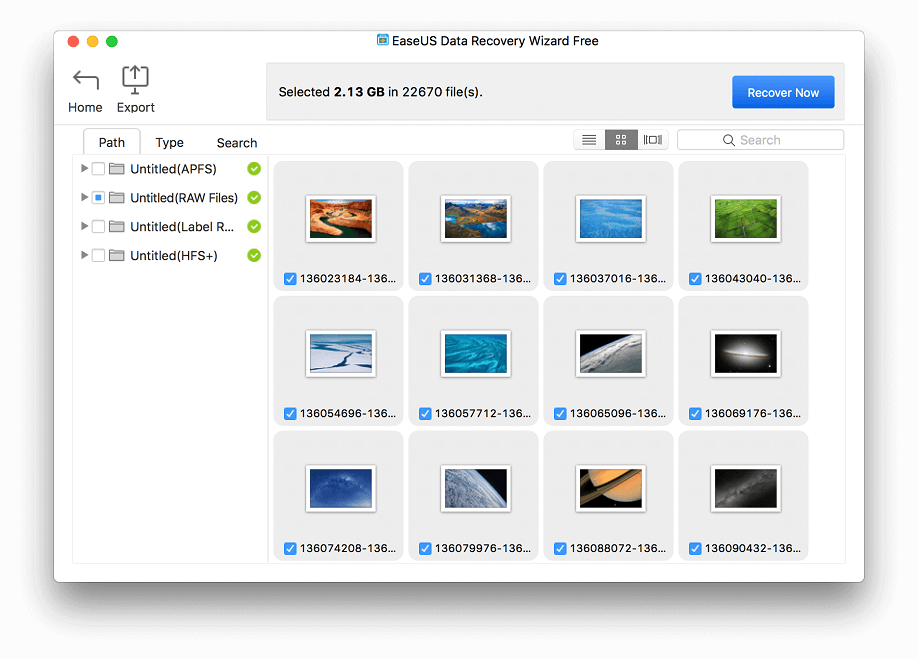Click the Recover Now button
This screenshot has width=918, height=659.
coord(783,91)
